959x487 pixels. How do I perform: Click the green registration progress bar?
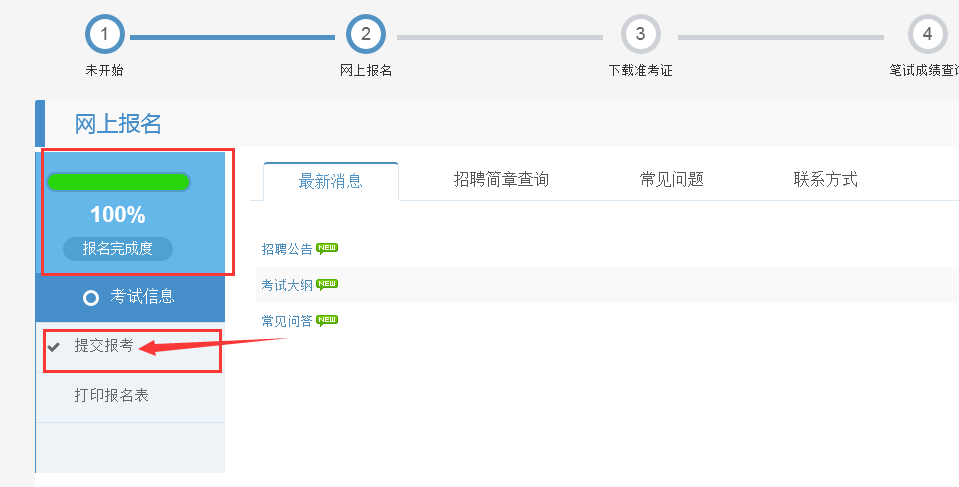click(x=119, y=182)
